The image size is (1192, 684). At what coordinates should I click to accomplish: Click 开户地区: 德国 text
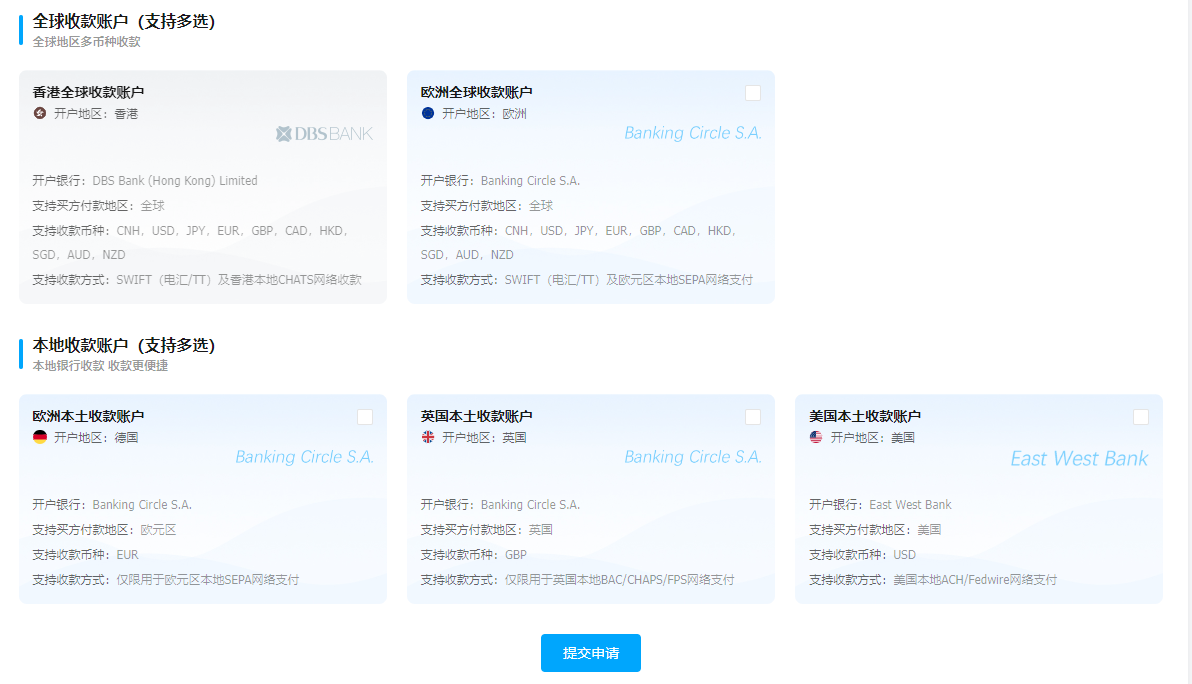[96, 437]
